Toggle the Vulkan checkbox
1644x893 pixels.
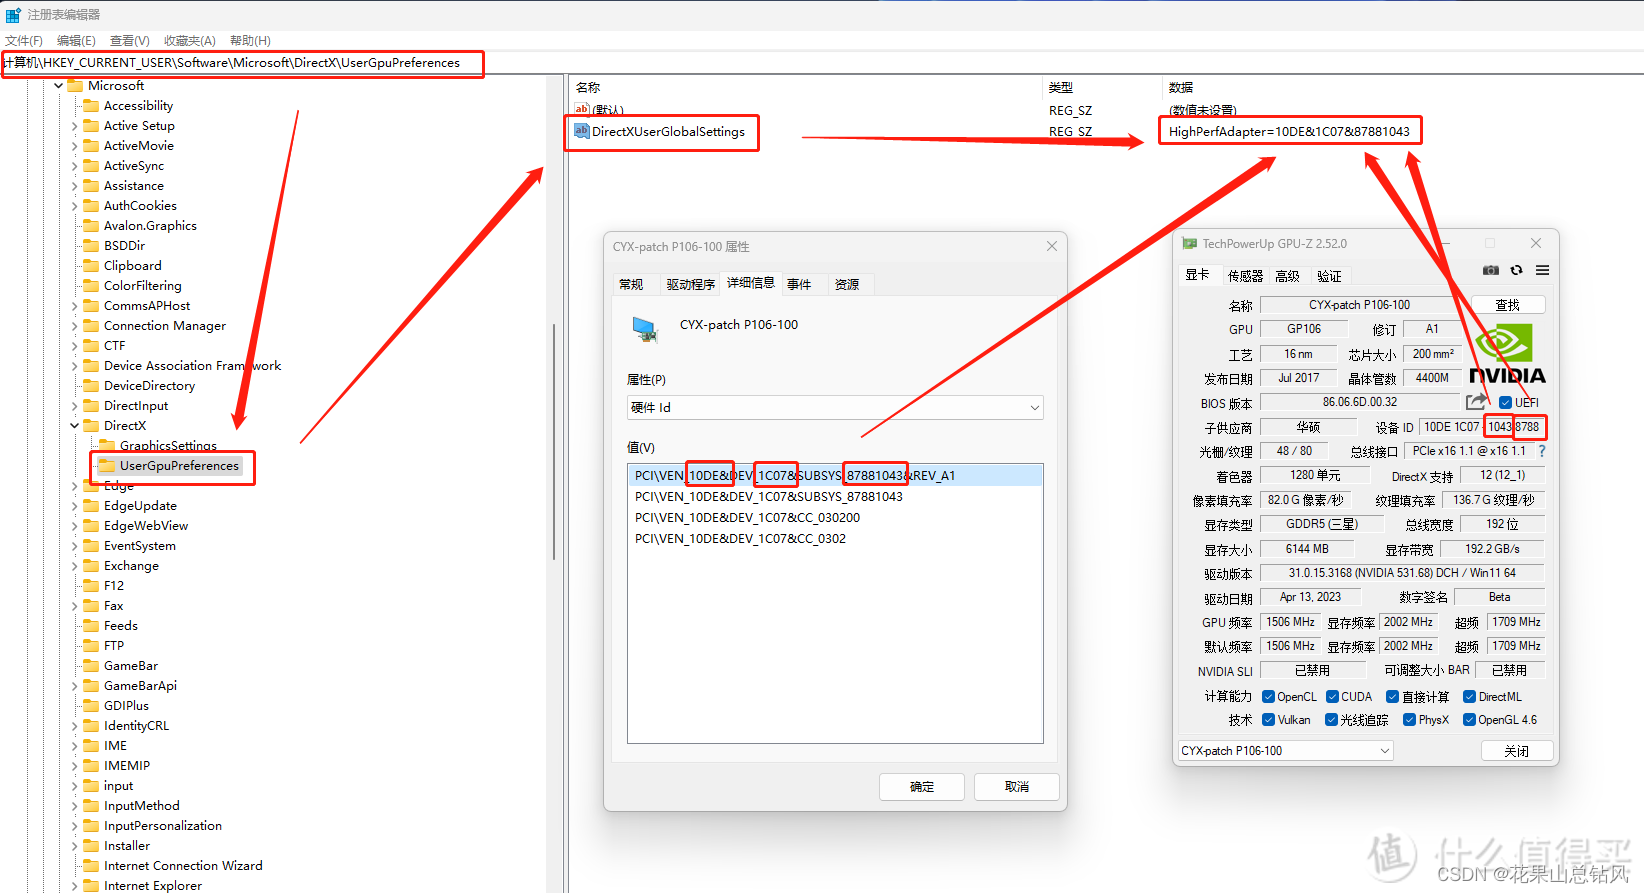click(x=1268, y=720)
